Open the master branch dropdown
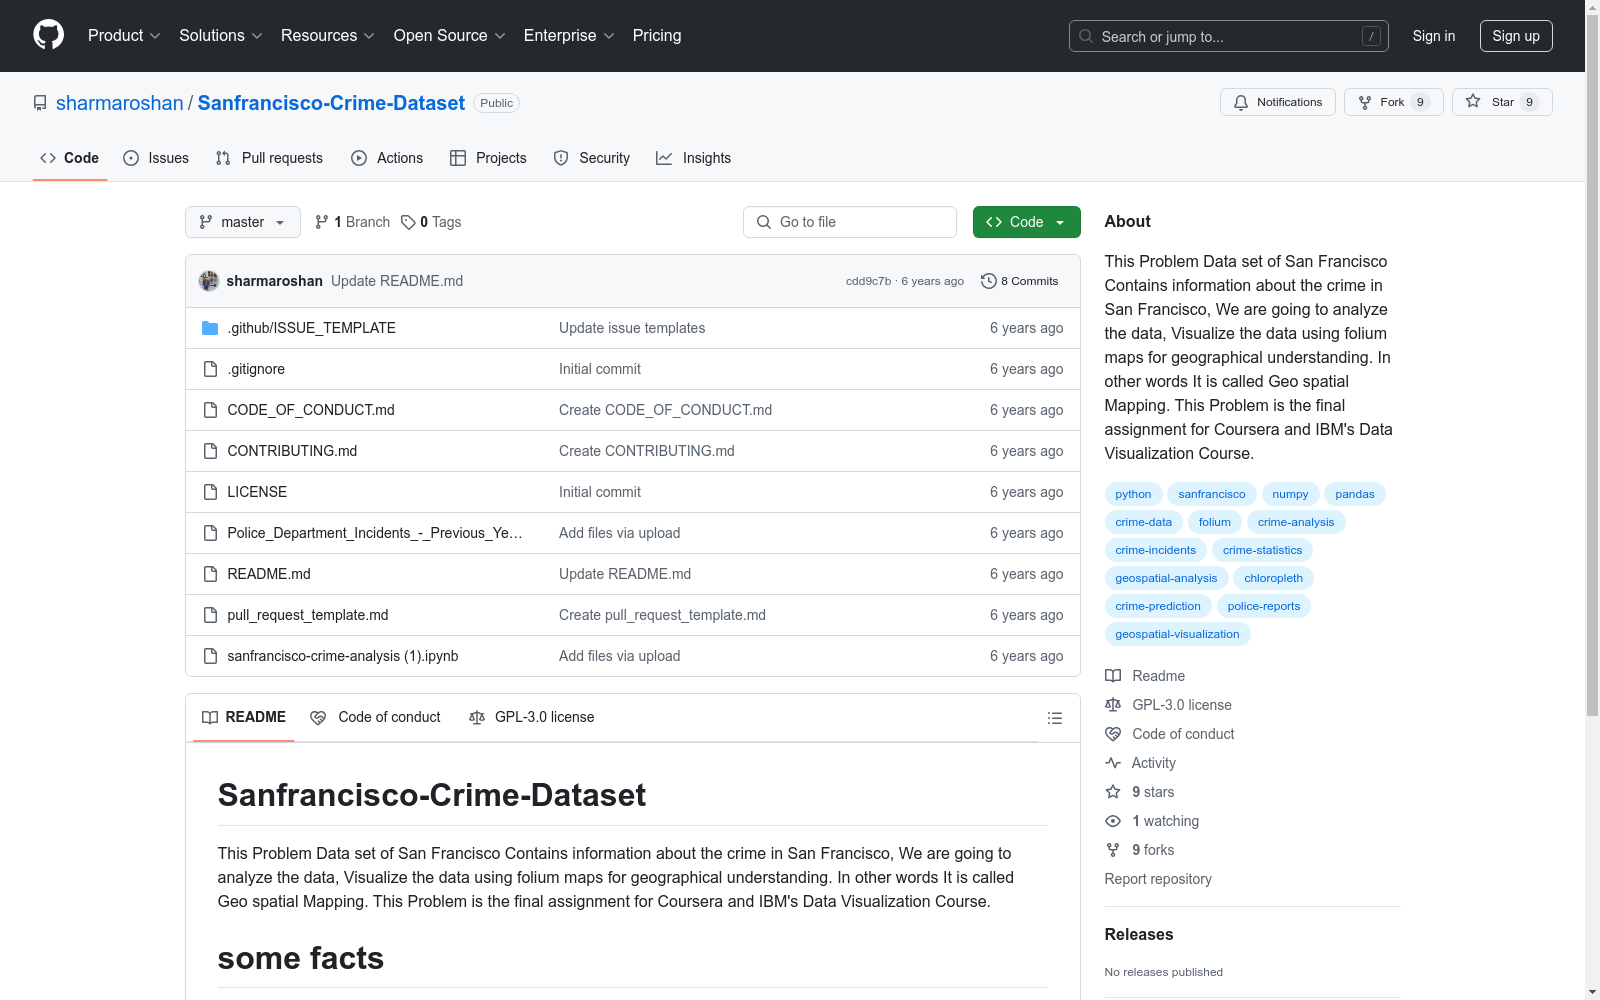 point(243,222)
